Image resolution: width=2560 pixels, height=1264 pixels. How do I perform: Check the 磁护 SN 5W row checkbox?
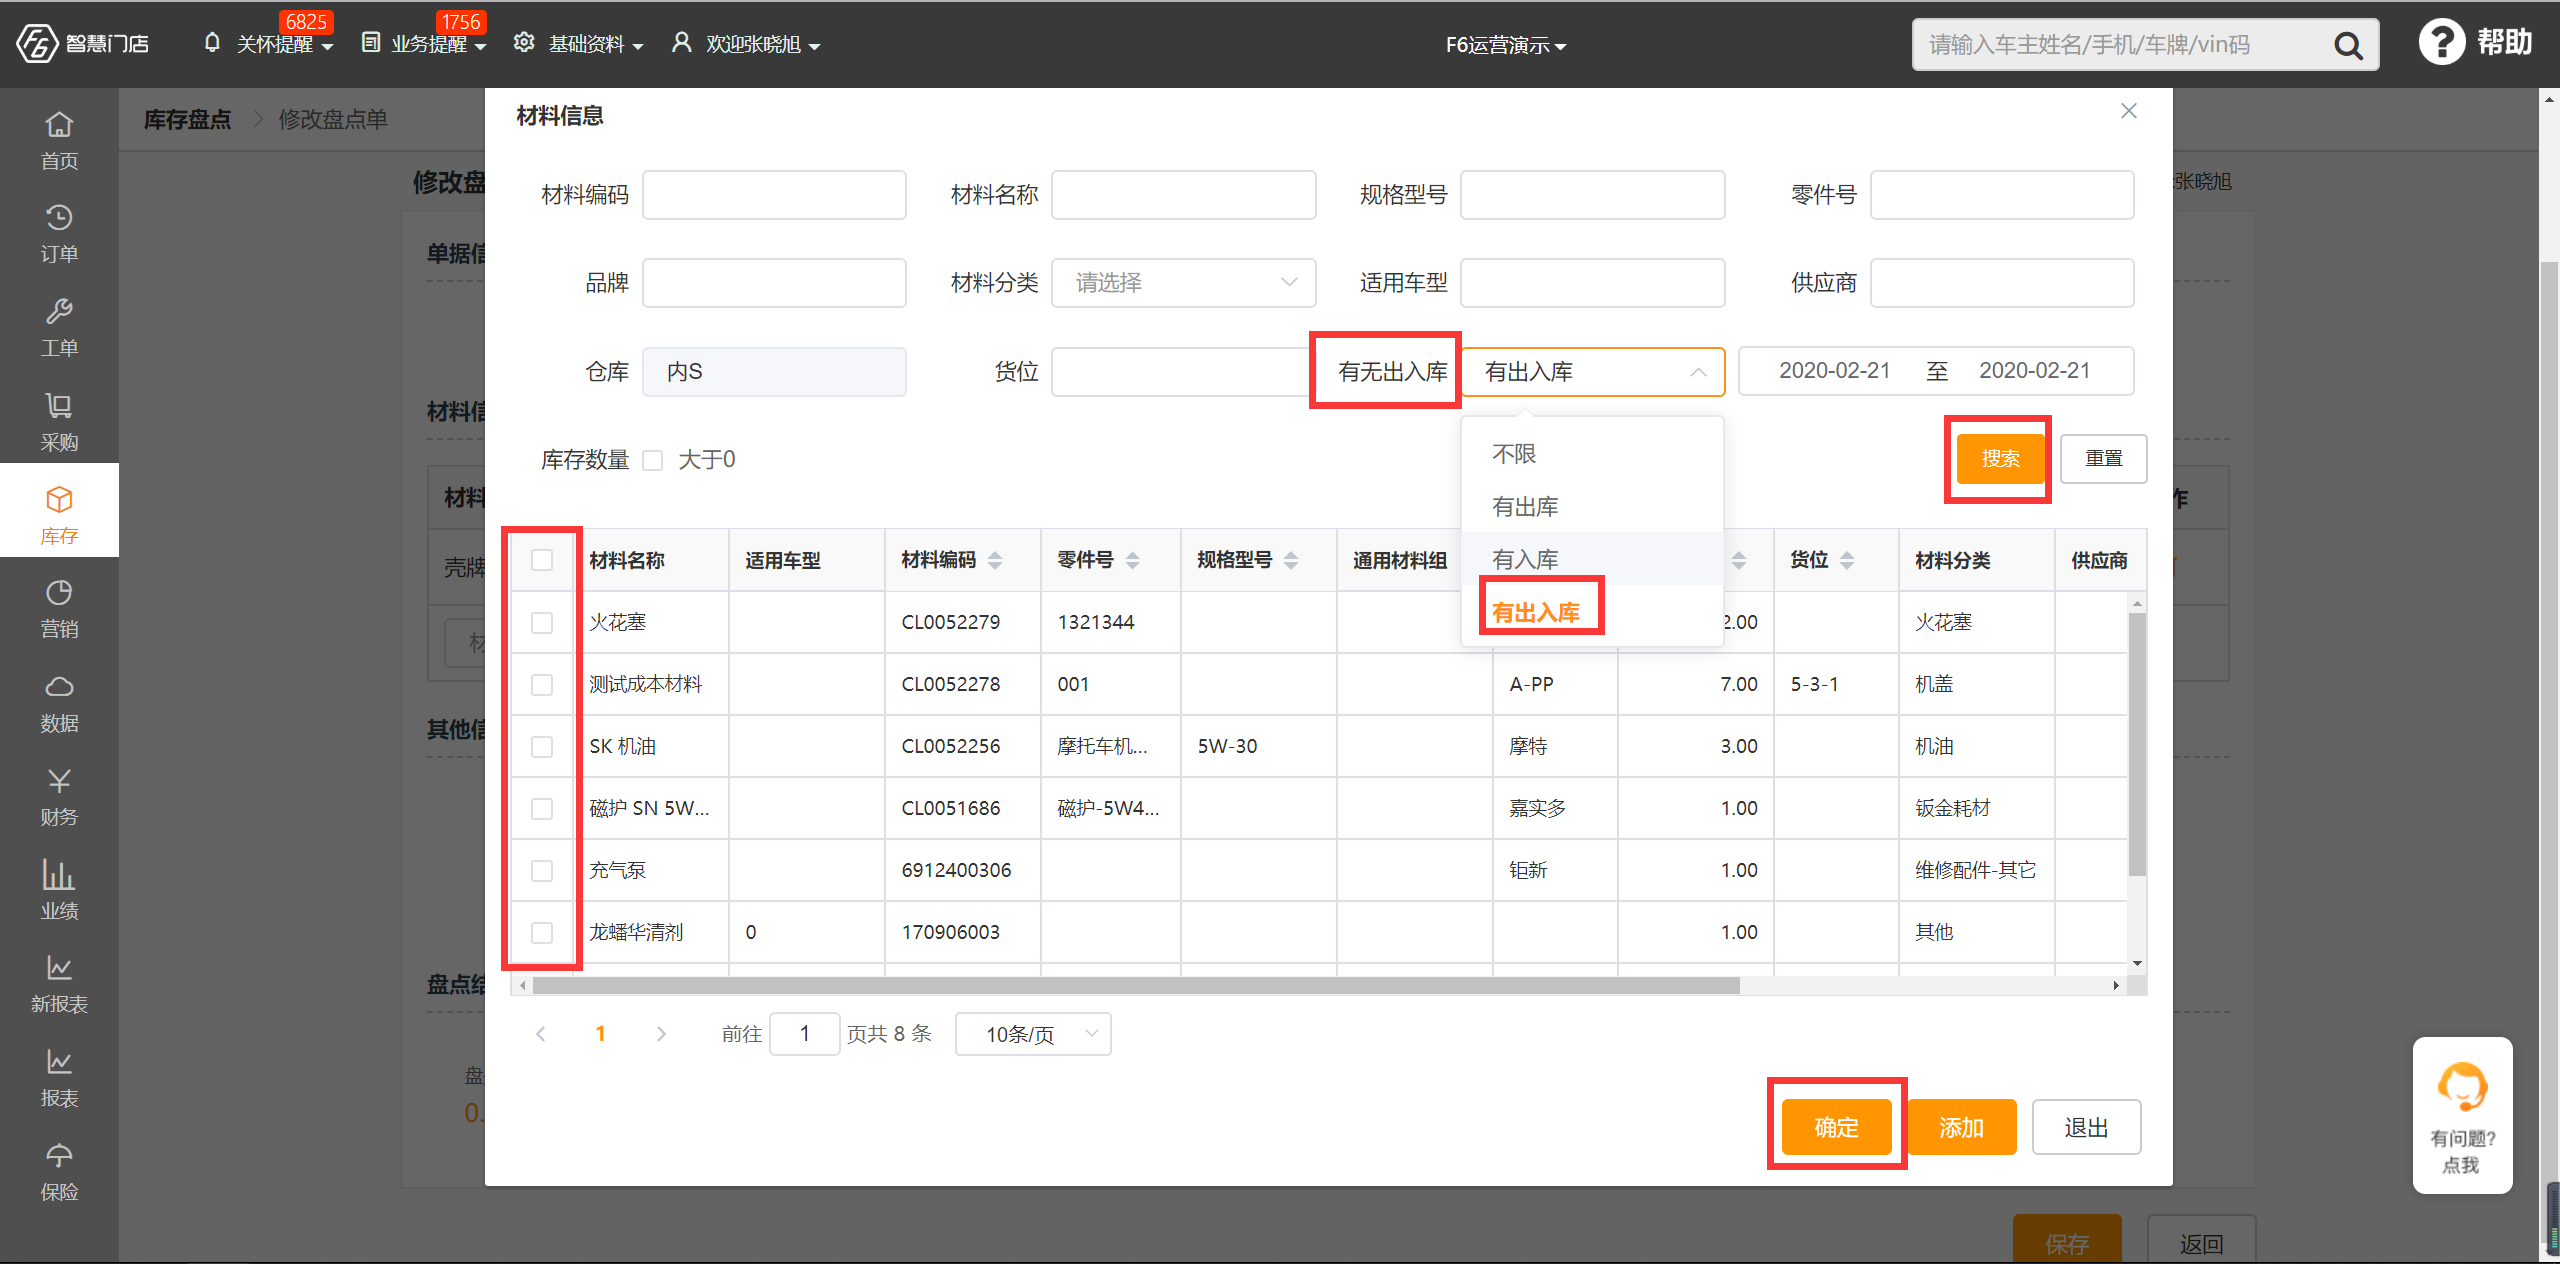click(x=542, y=809)
